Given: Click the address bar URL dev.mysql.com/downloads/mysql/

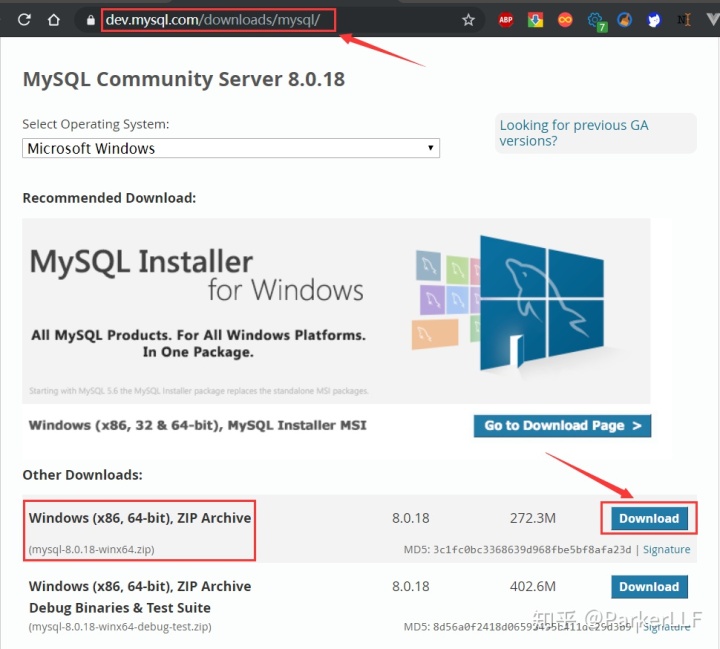Looking at the screenshot, I should point(213,20).
